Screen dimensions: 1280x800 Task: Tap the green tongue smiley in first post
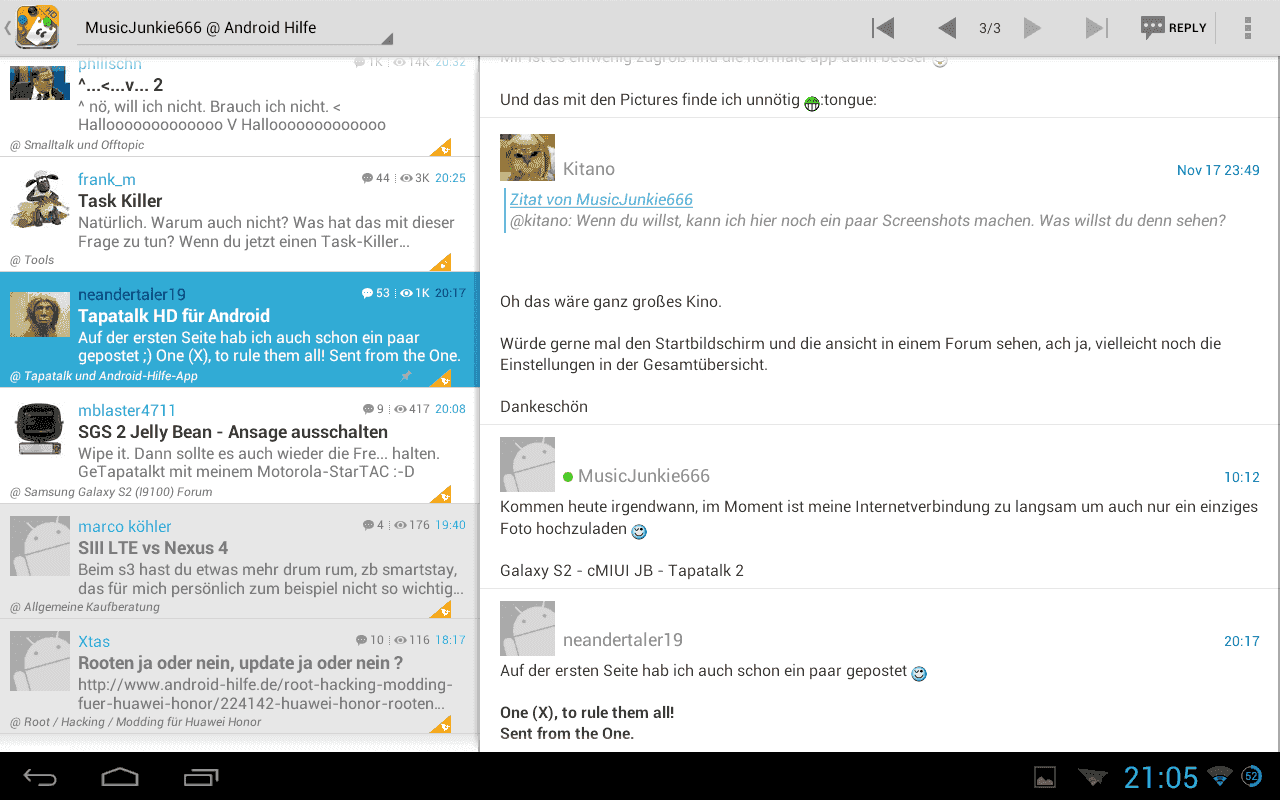[812, 103]
